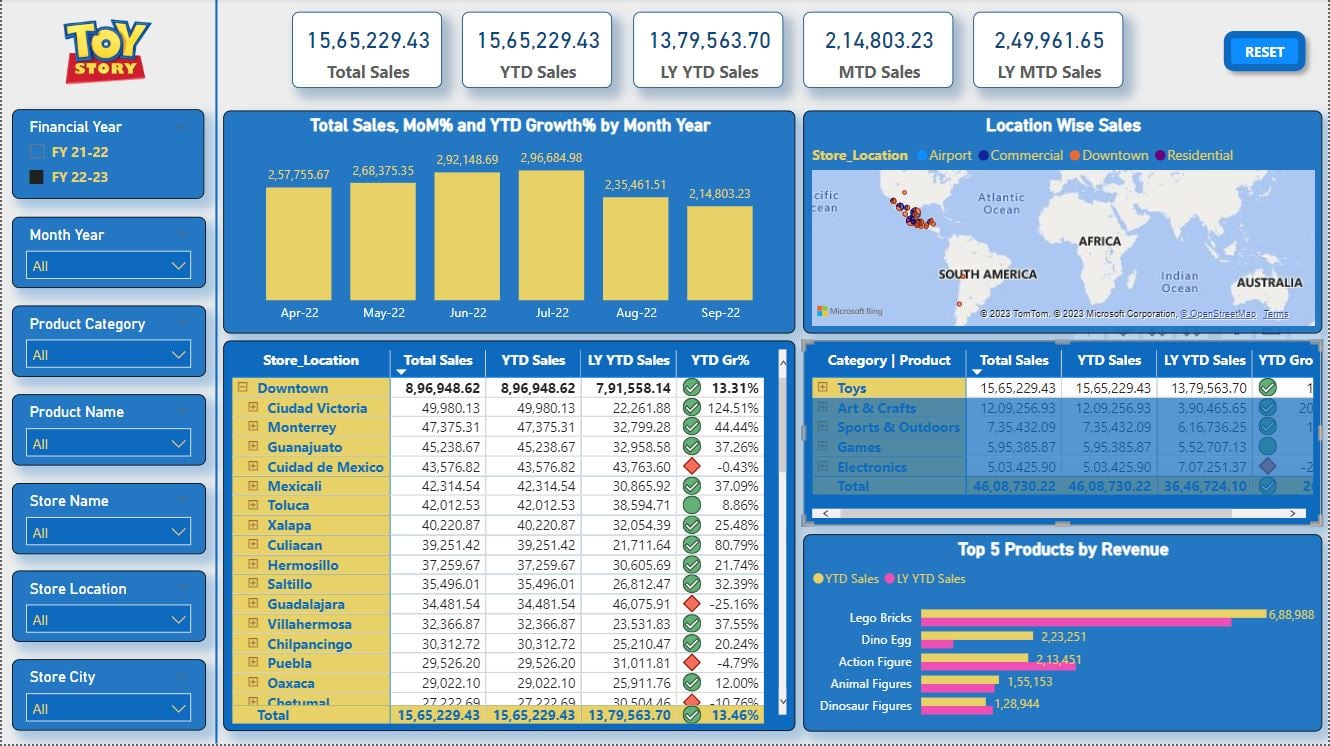Check the FY 21-22 checkbox
Viewport: 1330px width, 746px height.
37,152
